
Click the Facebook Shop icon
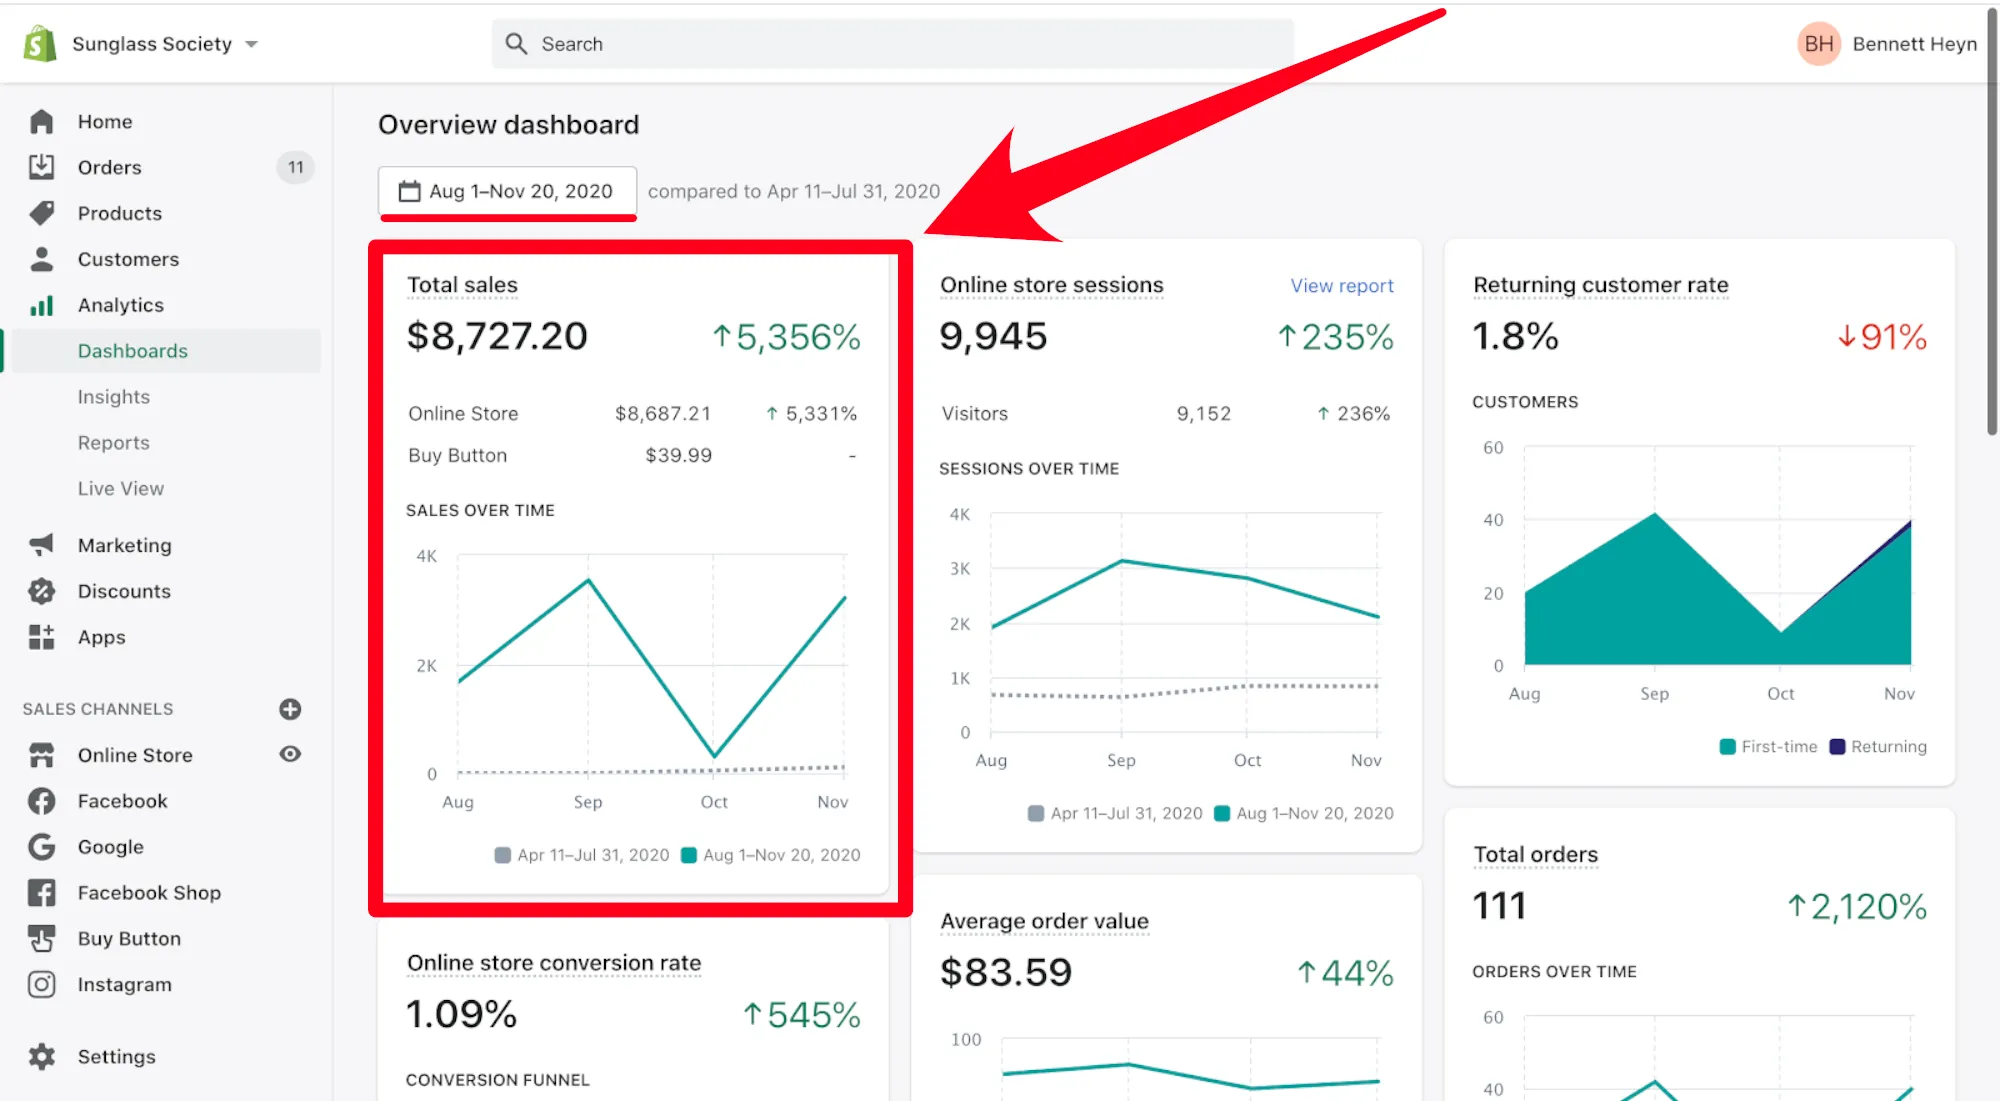coord(41,893)
